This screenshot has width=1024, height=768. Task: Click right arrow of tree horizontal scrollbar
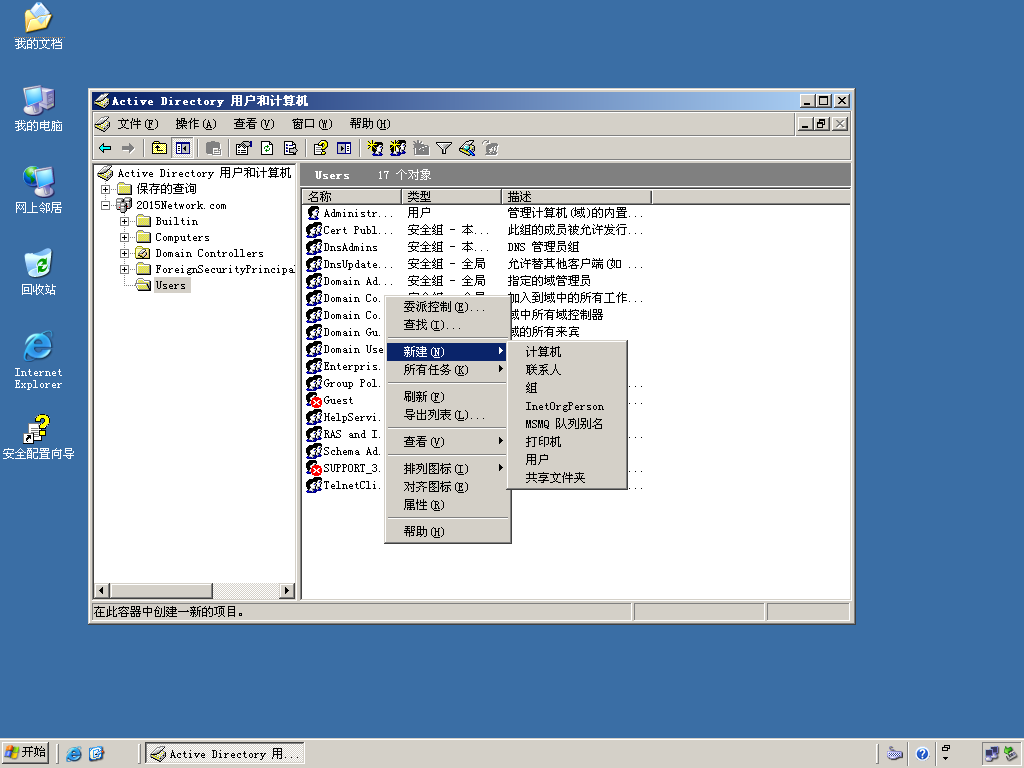point(287,590)
